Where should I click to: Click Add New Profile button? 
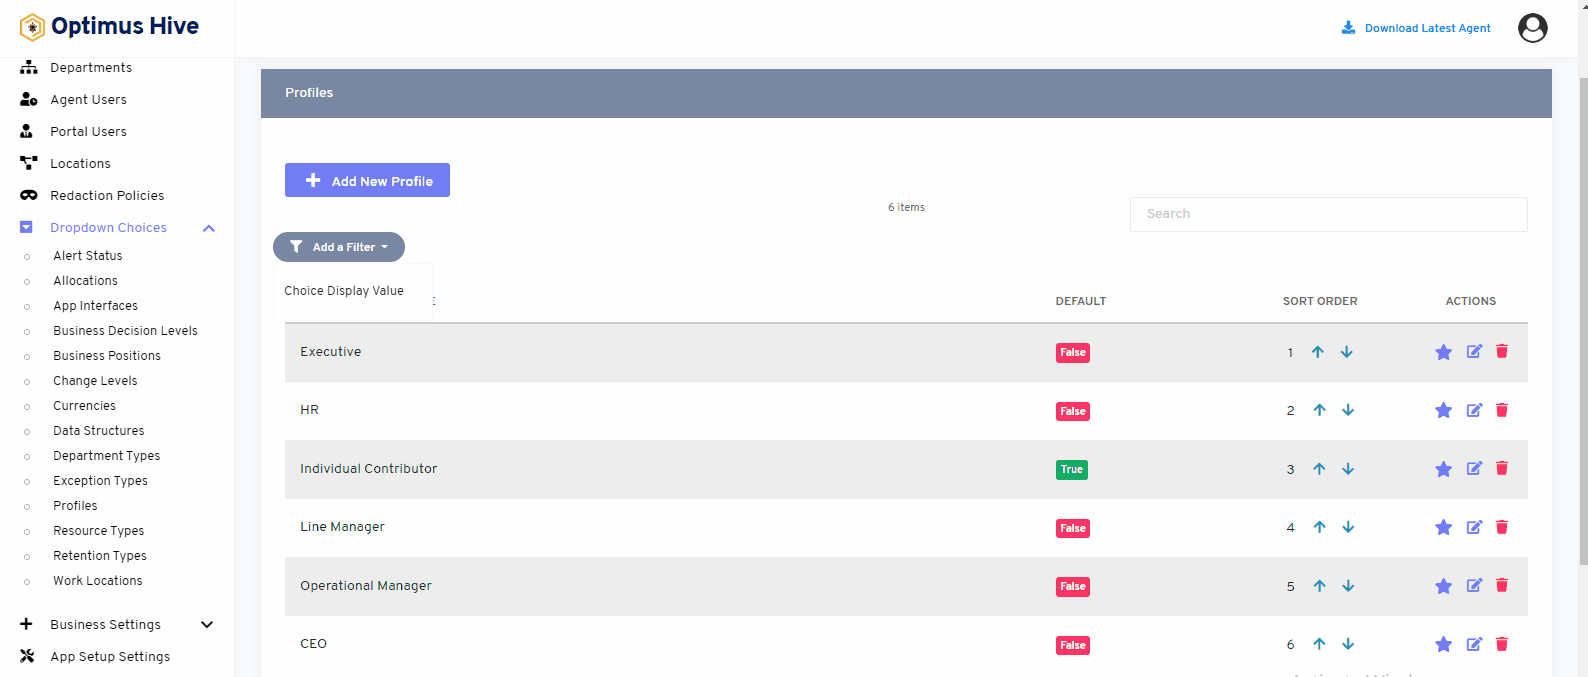coord(367,180)
